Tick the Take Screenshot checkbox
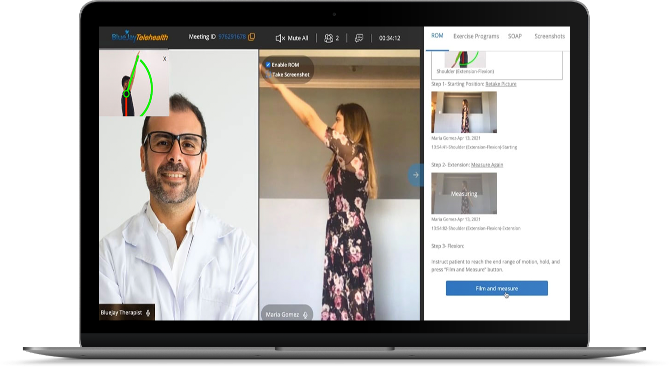The height and width of the screenshot is (367, 669). (268, 75)
